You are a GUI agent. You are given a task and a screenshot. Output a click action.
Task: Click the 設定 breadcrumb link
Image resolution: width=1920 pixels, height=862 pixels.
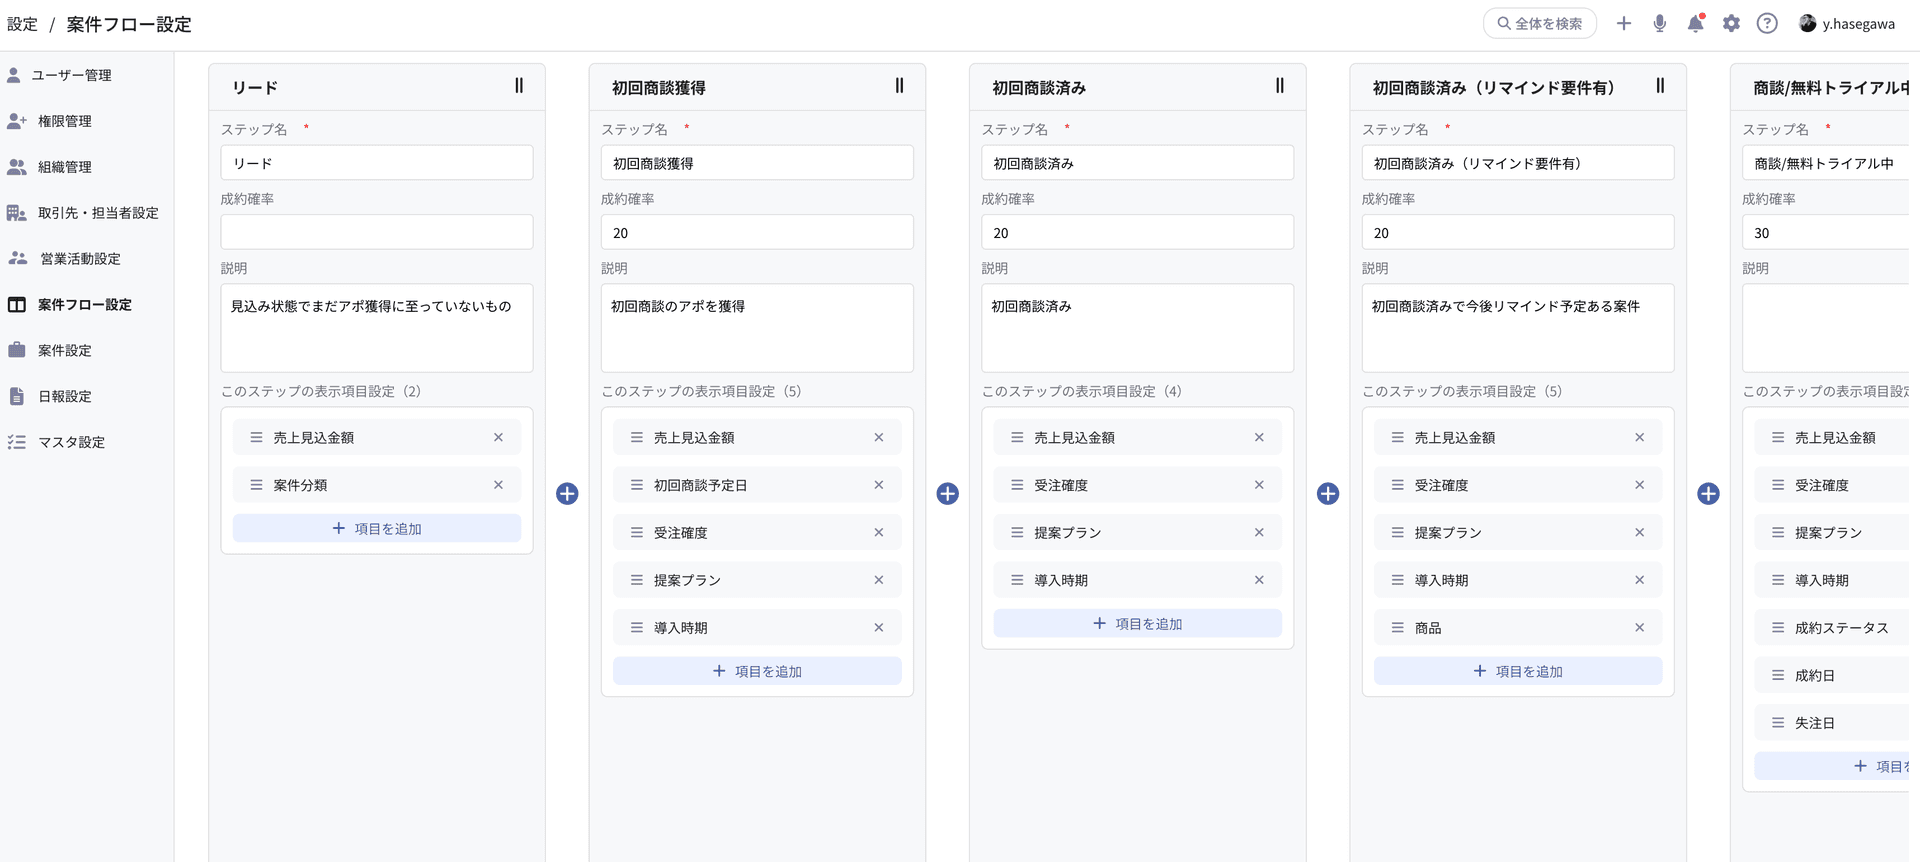[22, 24]
